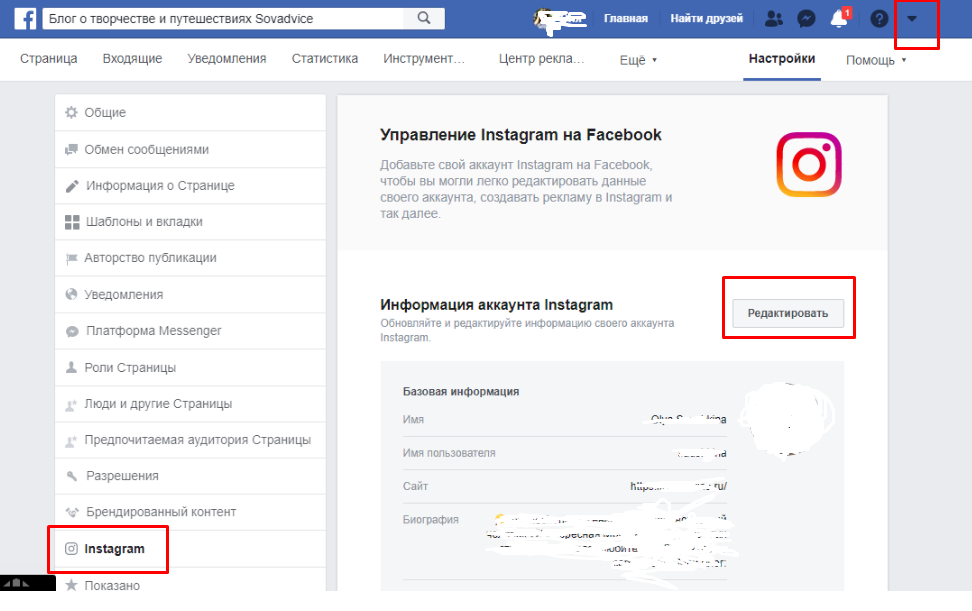The image size is (972, 611).
Task: Click the Имя пользователя row
Action: point(564,453)
